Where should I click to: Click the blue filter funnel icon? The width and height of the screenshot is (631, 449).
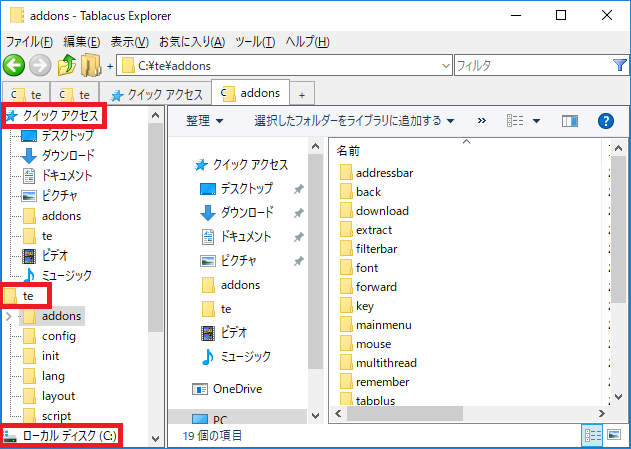[x=620, y=65]
